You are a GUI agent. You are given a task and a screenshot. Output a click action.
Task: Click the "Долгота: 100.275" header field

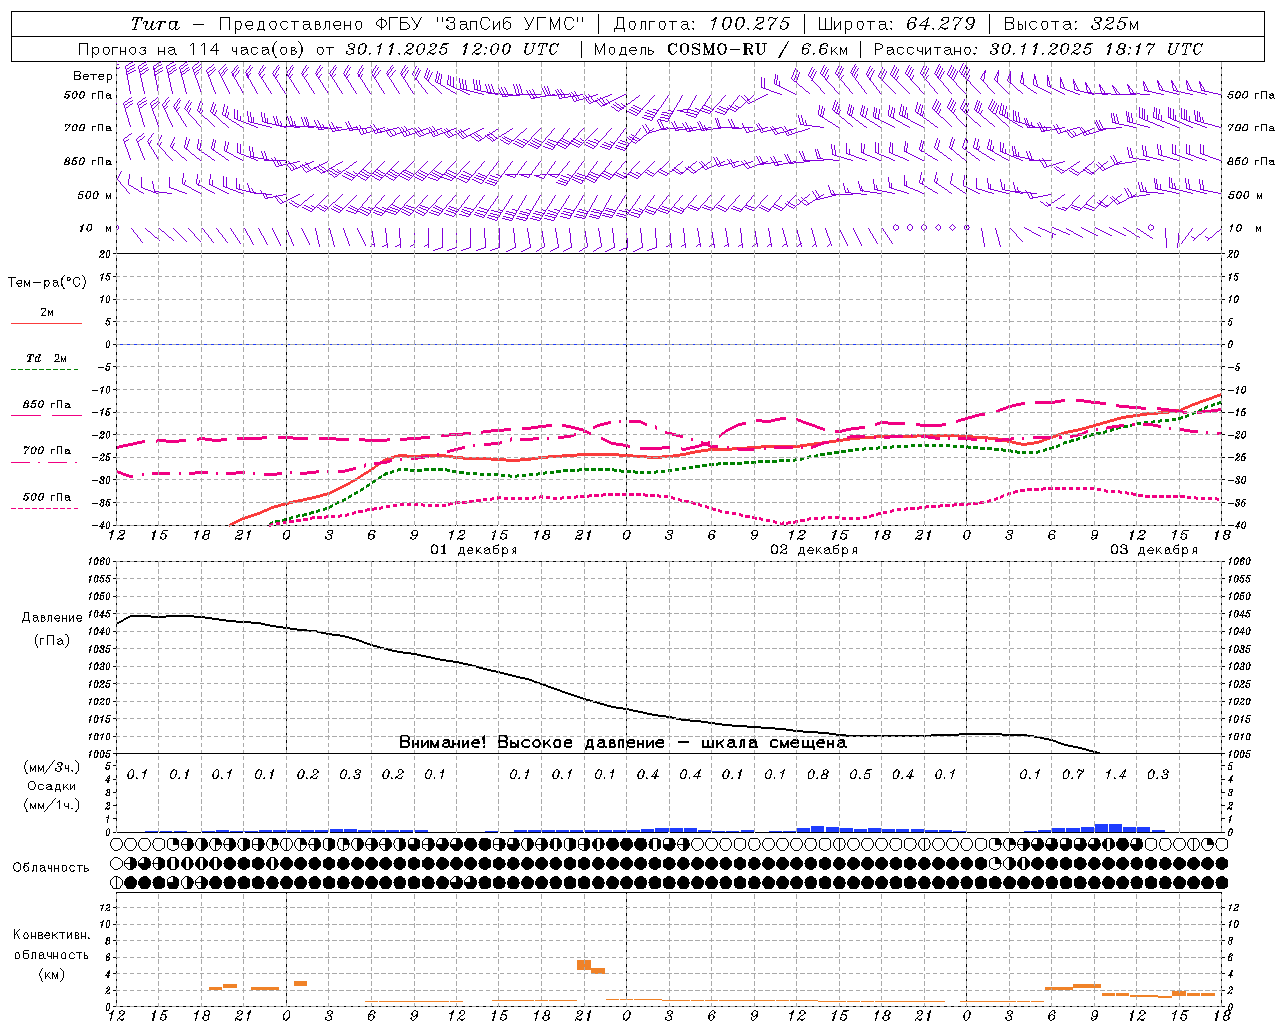tap(701, 24)
